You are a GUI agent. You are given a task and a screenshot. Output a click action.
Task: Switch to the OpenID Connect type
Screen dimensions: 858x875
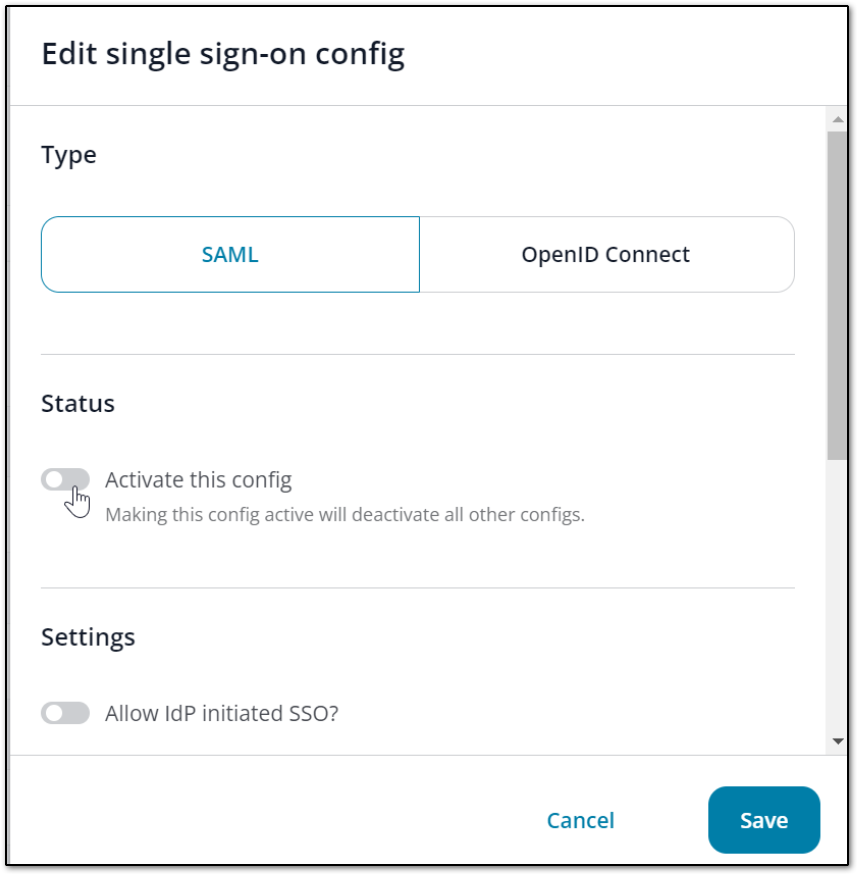pos(606,255)
